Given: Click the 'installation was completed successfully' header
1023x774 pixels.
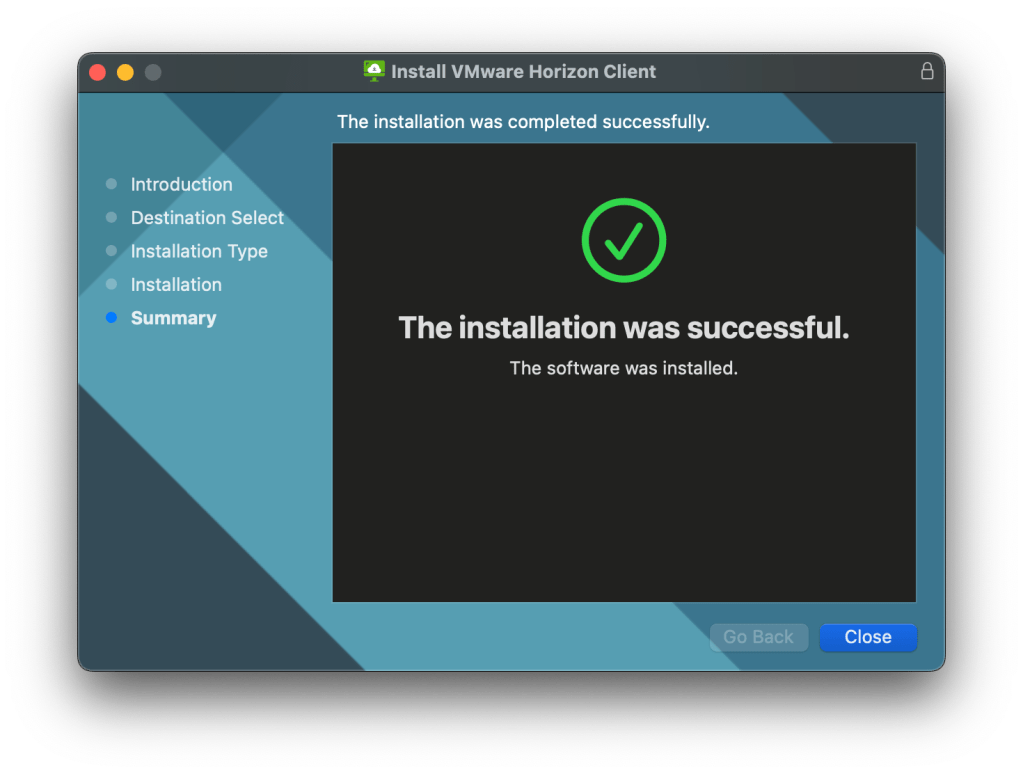Looking at the screenshot, I should 523,122.
